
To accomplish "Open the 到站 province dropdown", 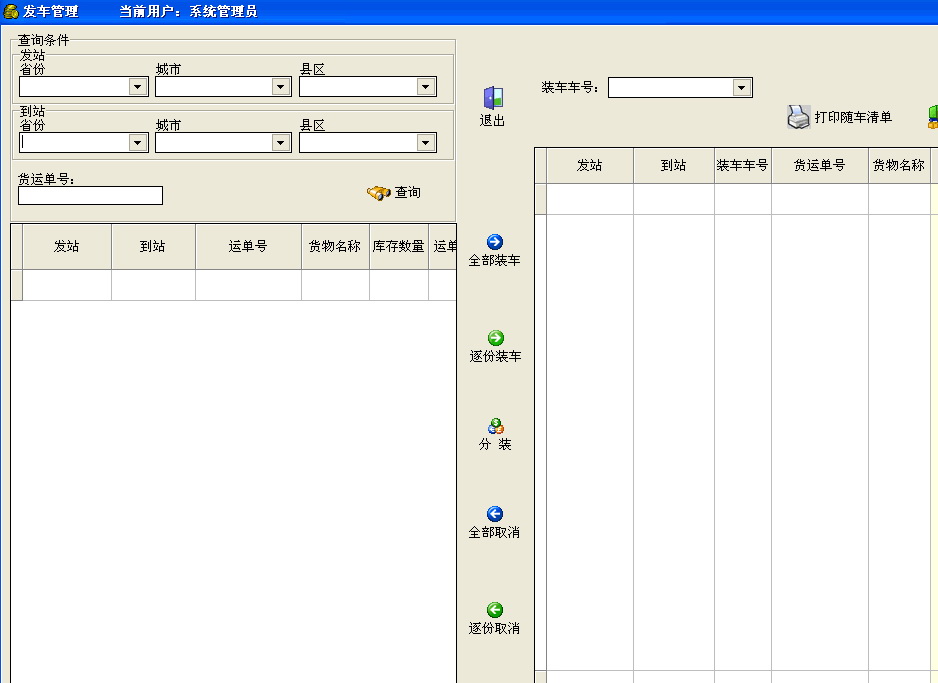I will click(x=139, y=142).
